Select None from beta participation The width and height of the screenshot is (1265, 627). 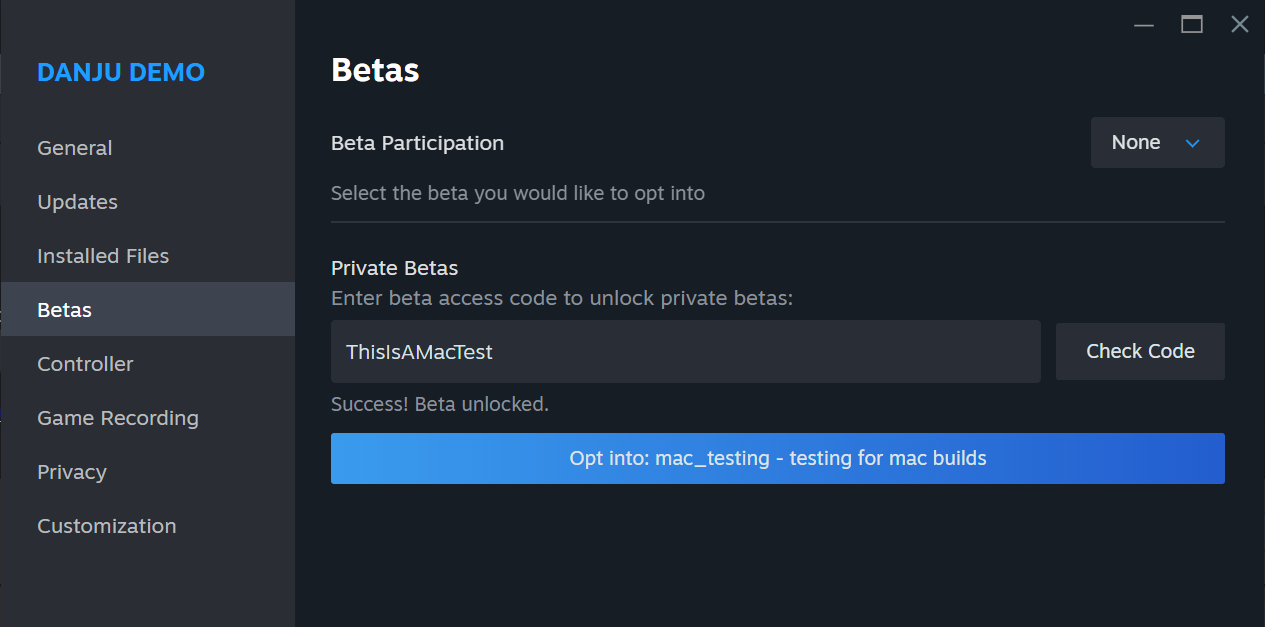pyautogui.click(x=1135, y=142)
